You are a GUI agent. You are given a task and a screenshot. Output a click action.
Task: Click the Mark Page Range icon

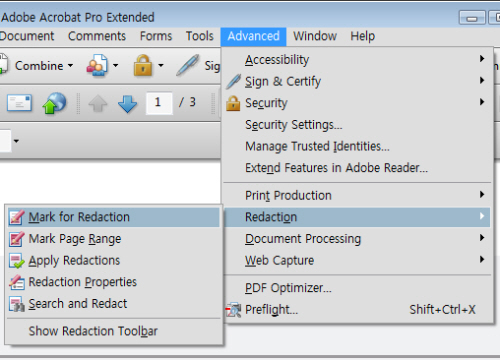tap(17, 239)
